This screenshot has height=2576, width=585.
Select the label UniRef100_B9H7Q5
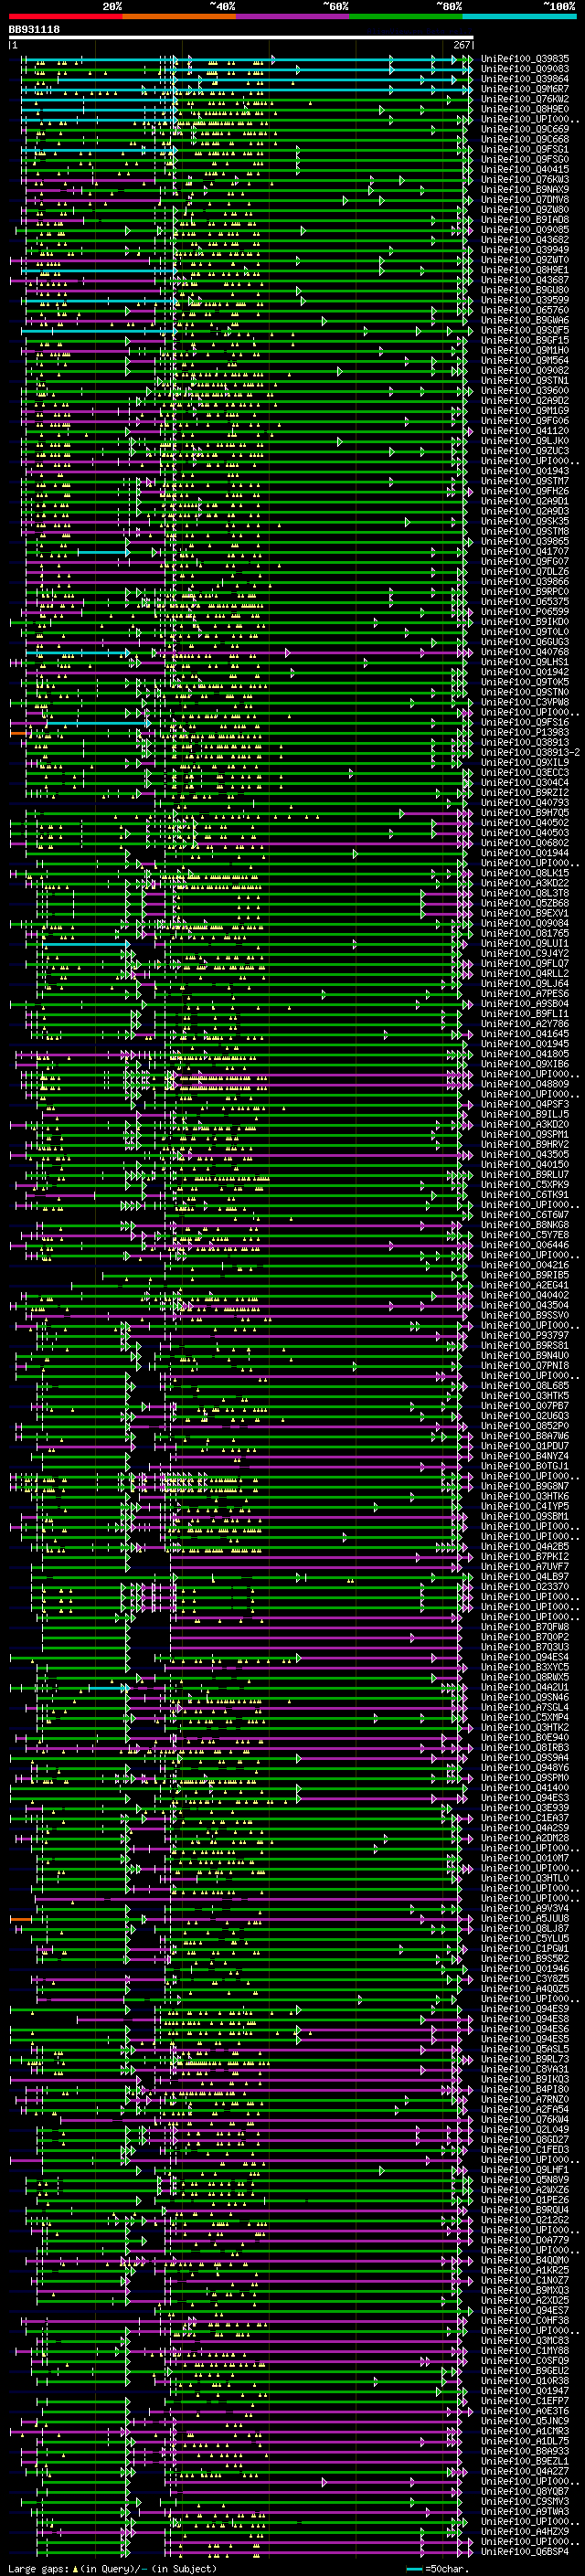click(x=525, y=812)
